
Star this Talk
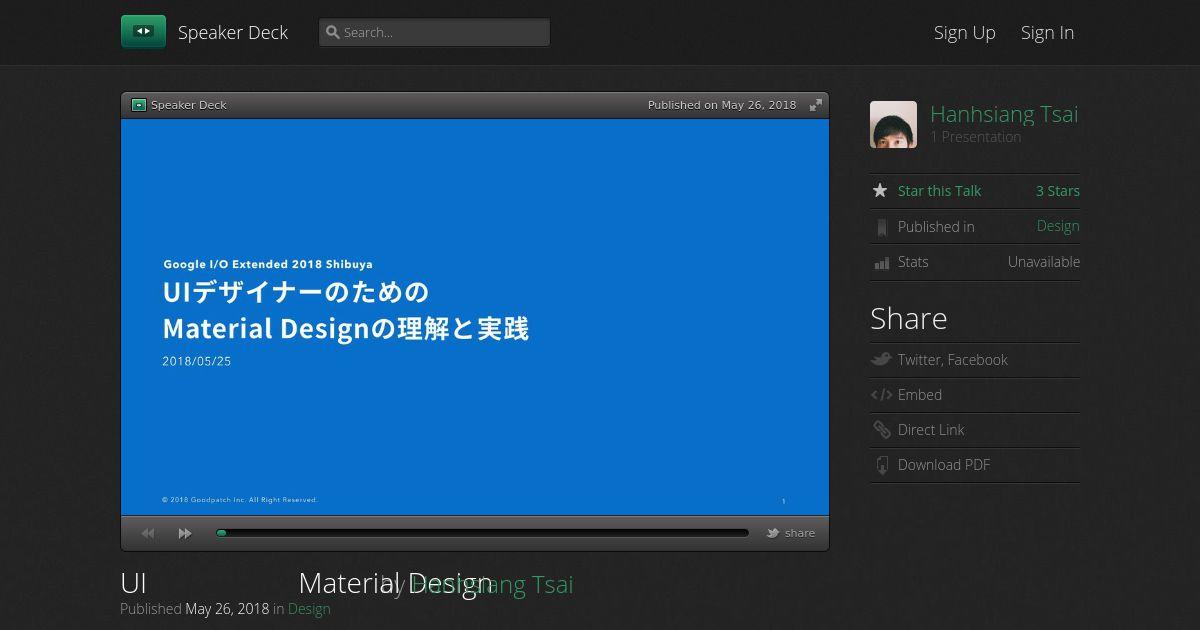[x=939, y=191]
